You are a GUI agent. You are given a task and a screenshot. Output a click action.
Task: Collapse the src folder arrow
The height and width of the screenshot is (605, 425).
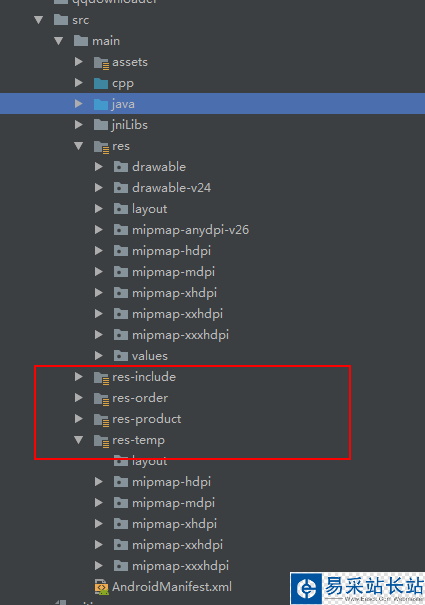tap(39, 20)
